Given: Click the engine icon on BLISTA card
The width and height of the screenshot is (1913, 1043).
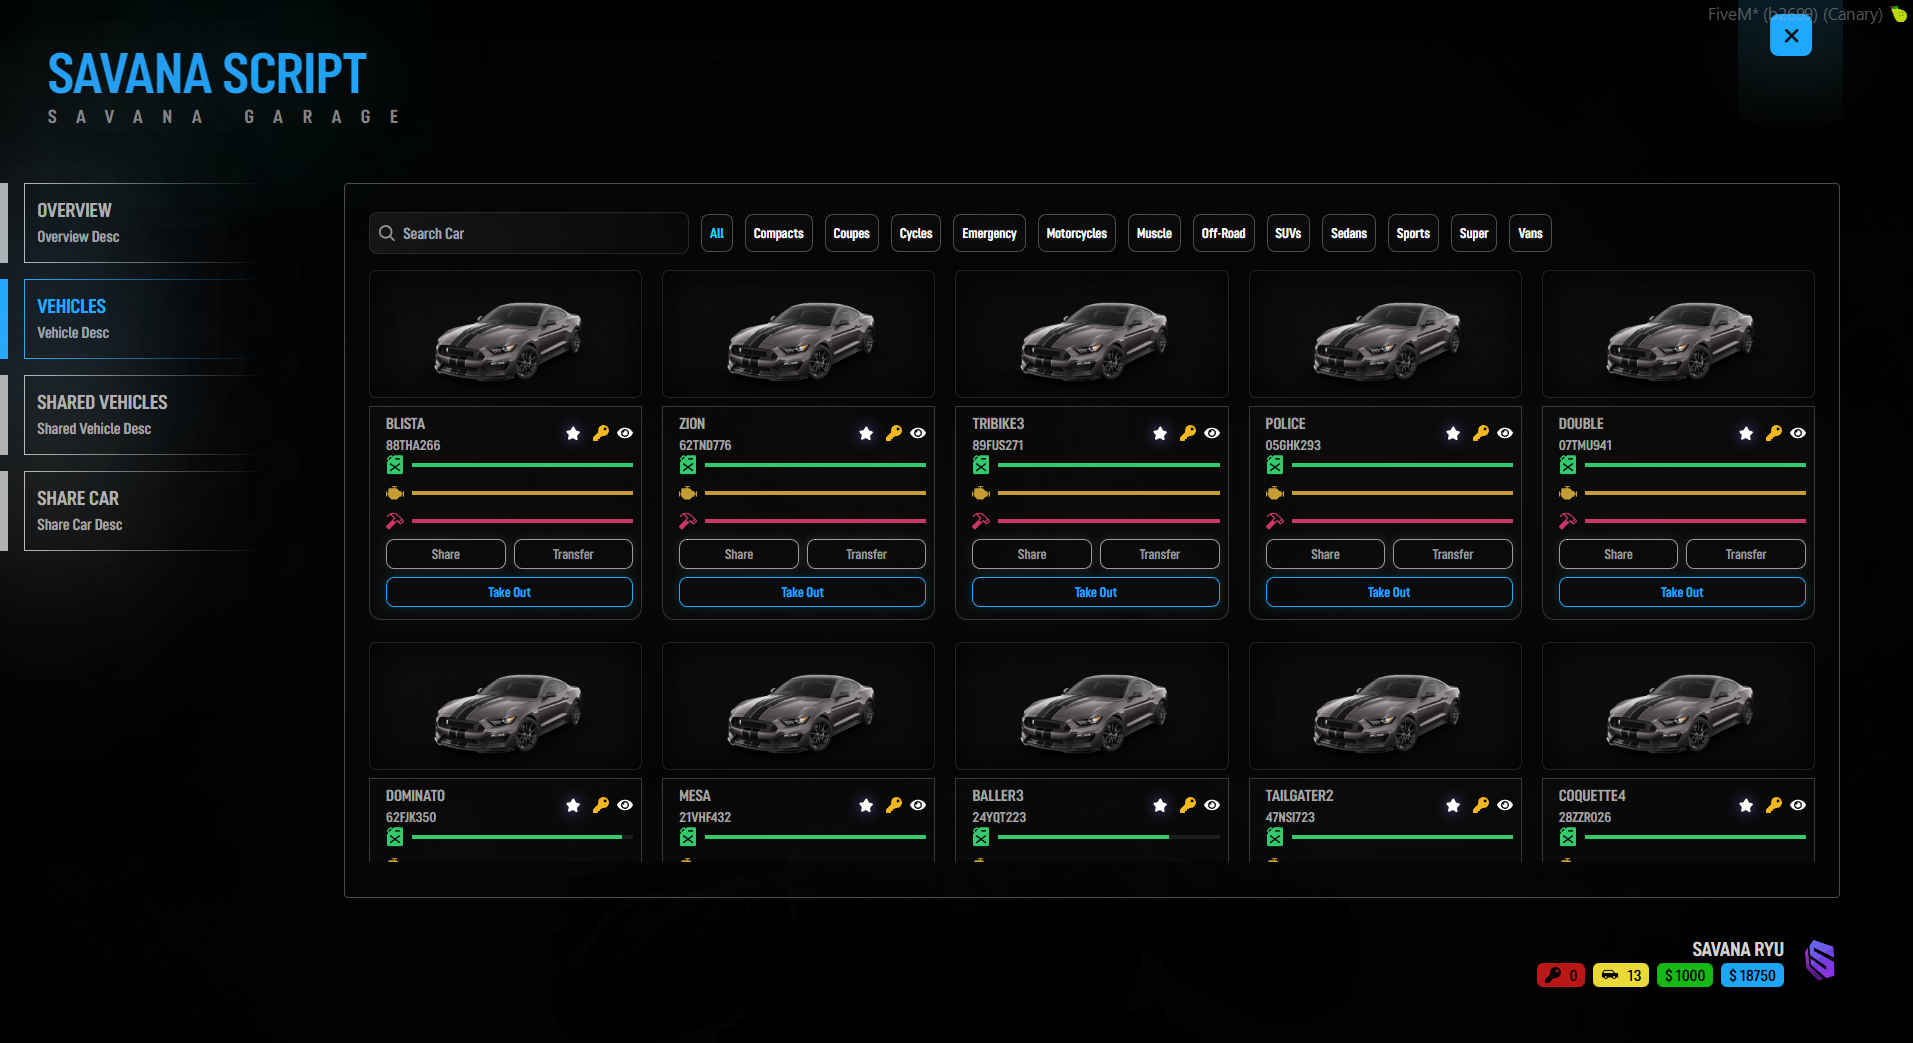Looking at the screenshot, I should [395, 493].
